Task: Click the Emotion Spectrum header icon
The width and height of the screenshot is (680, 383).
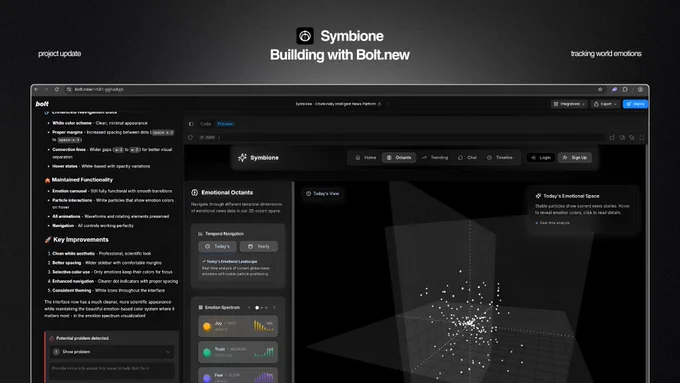Action: [x=200, y=308]
